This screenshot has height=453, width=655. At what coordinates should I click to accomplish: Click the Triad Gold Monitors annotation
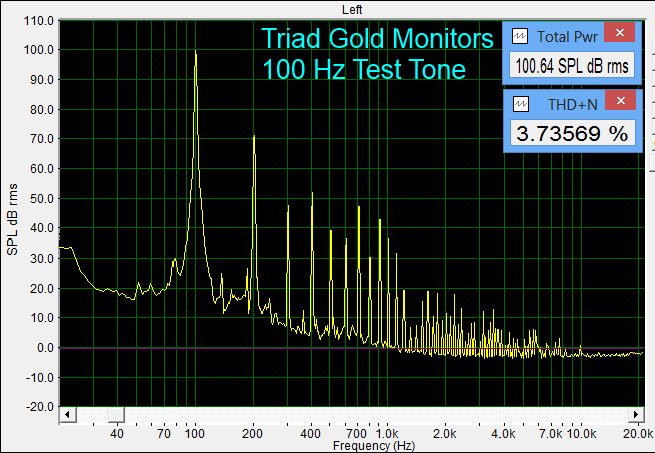pos(378,38)
